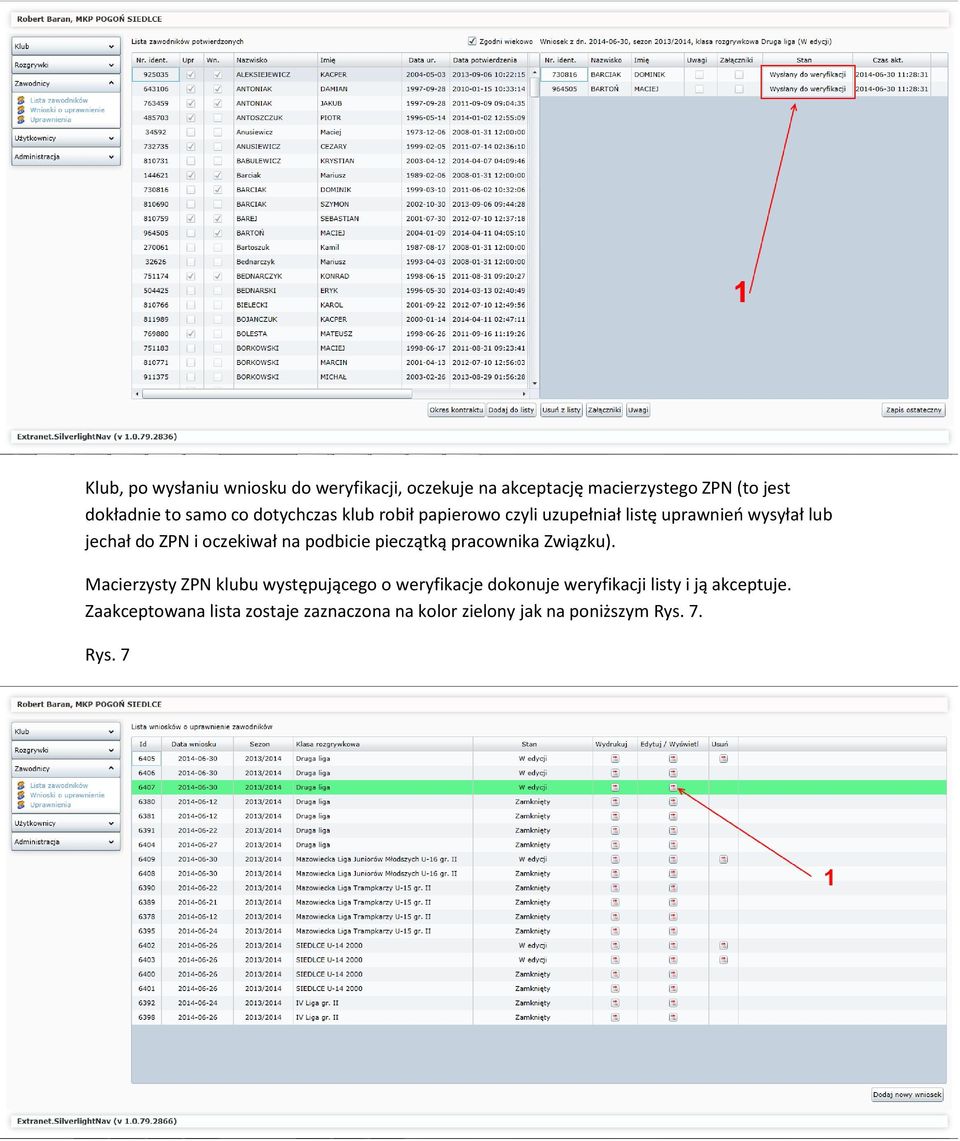Sort player list by Nazwisko column header
960x1141 pixels.
[x=274, y=60]
